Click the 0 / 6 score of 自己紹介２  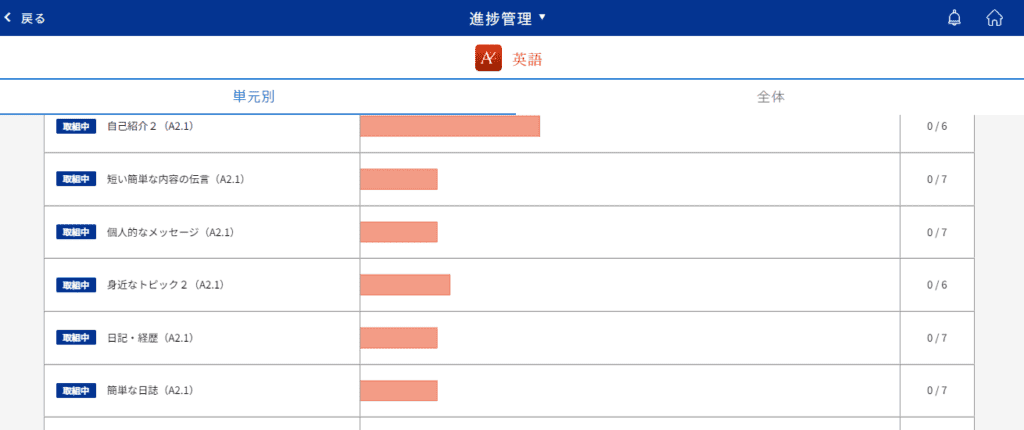point(936,126)
